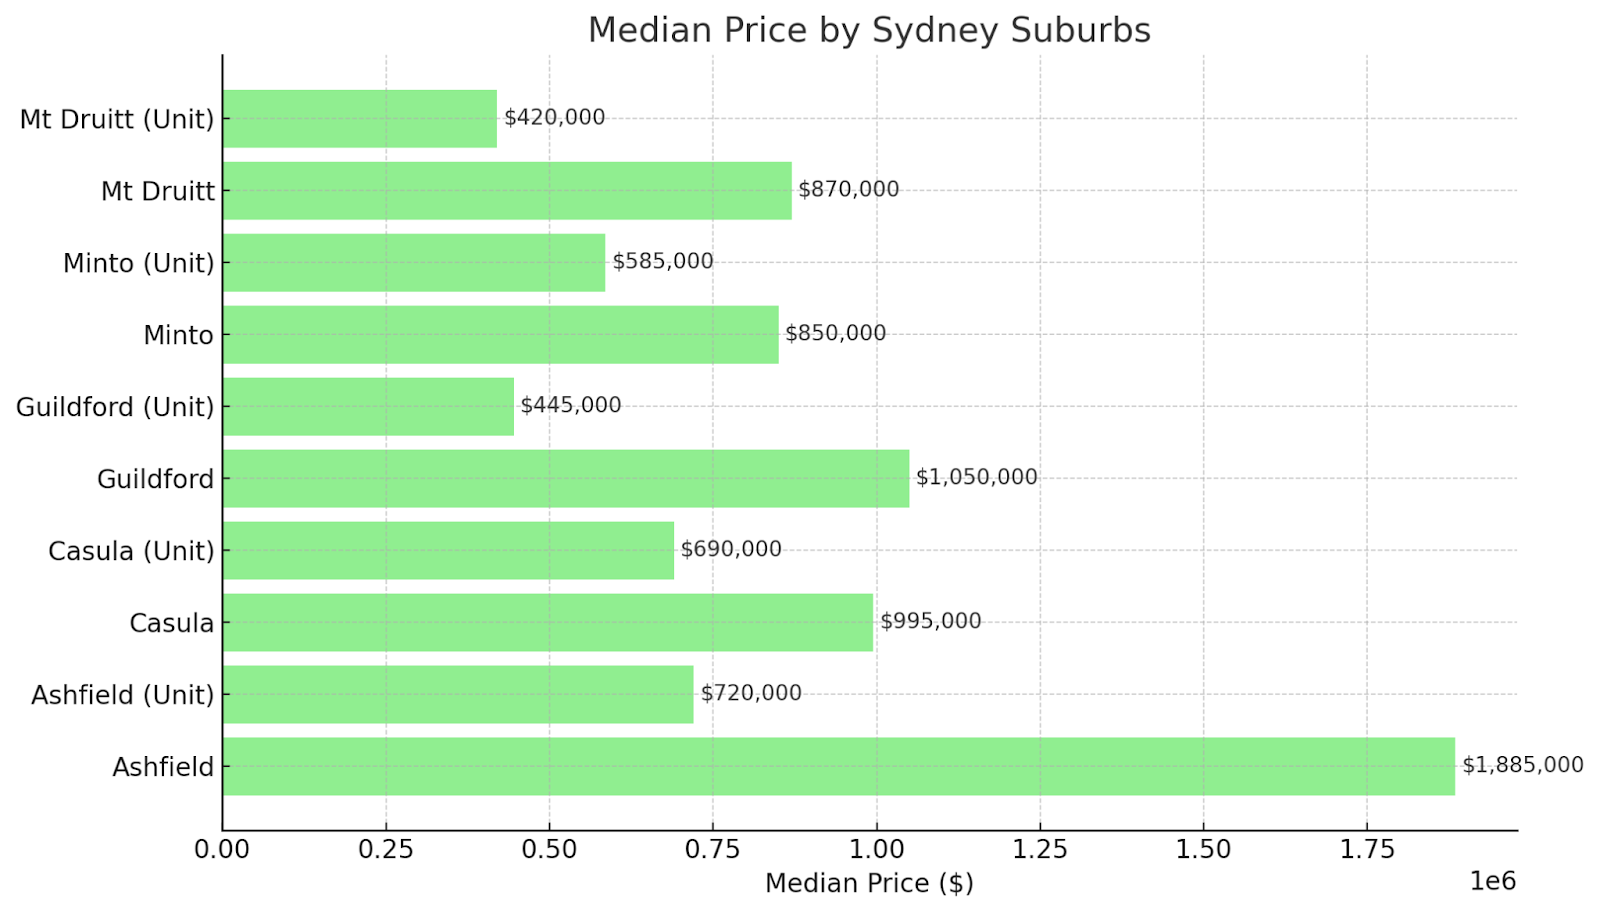The image size is (1600, 913).
Task: Click the green bar with the $445,000 label
Action: pos(368,407)
